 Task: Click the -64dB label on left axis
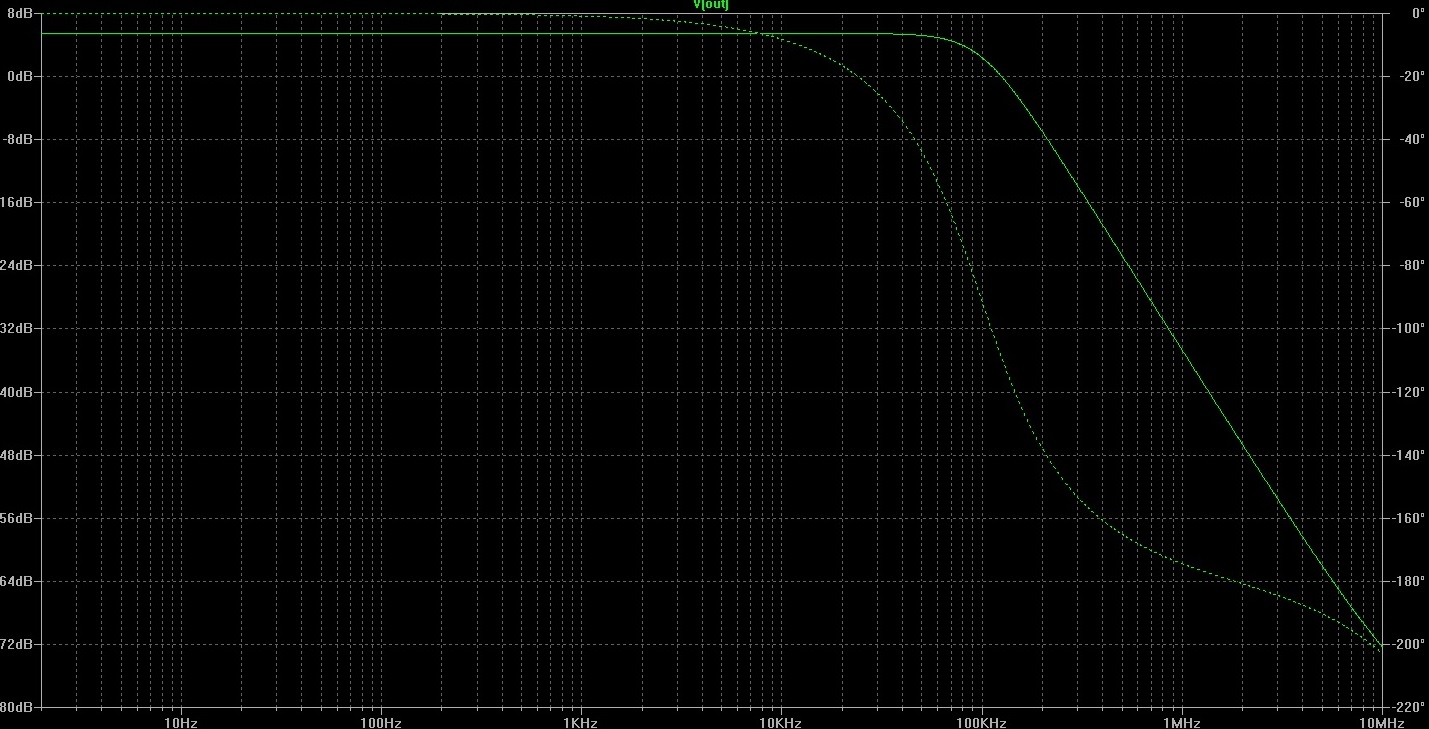(18, 581)
